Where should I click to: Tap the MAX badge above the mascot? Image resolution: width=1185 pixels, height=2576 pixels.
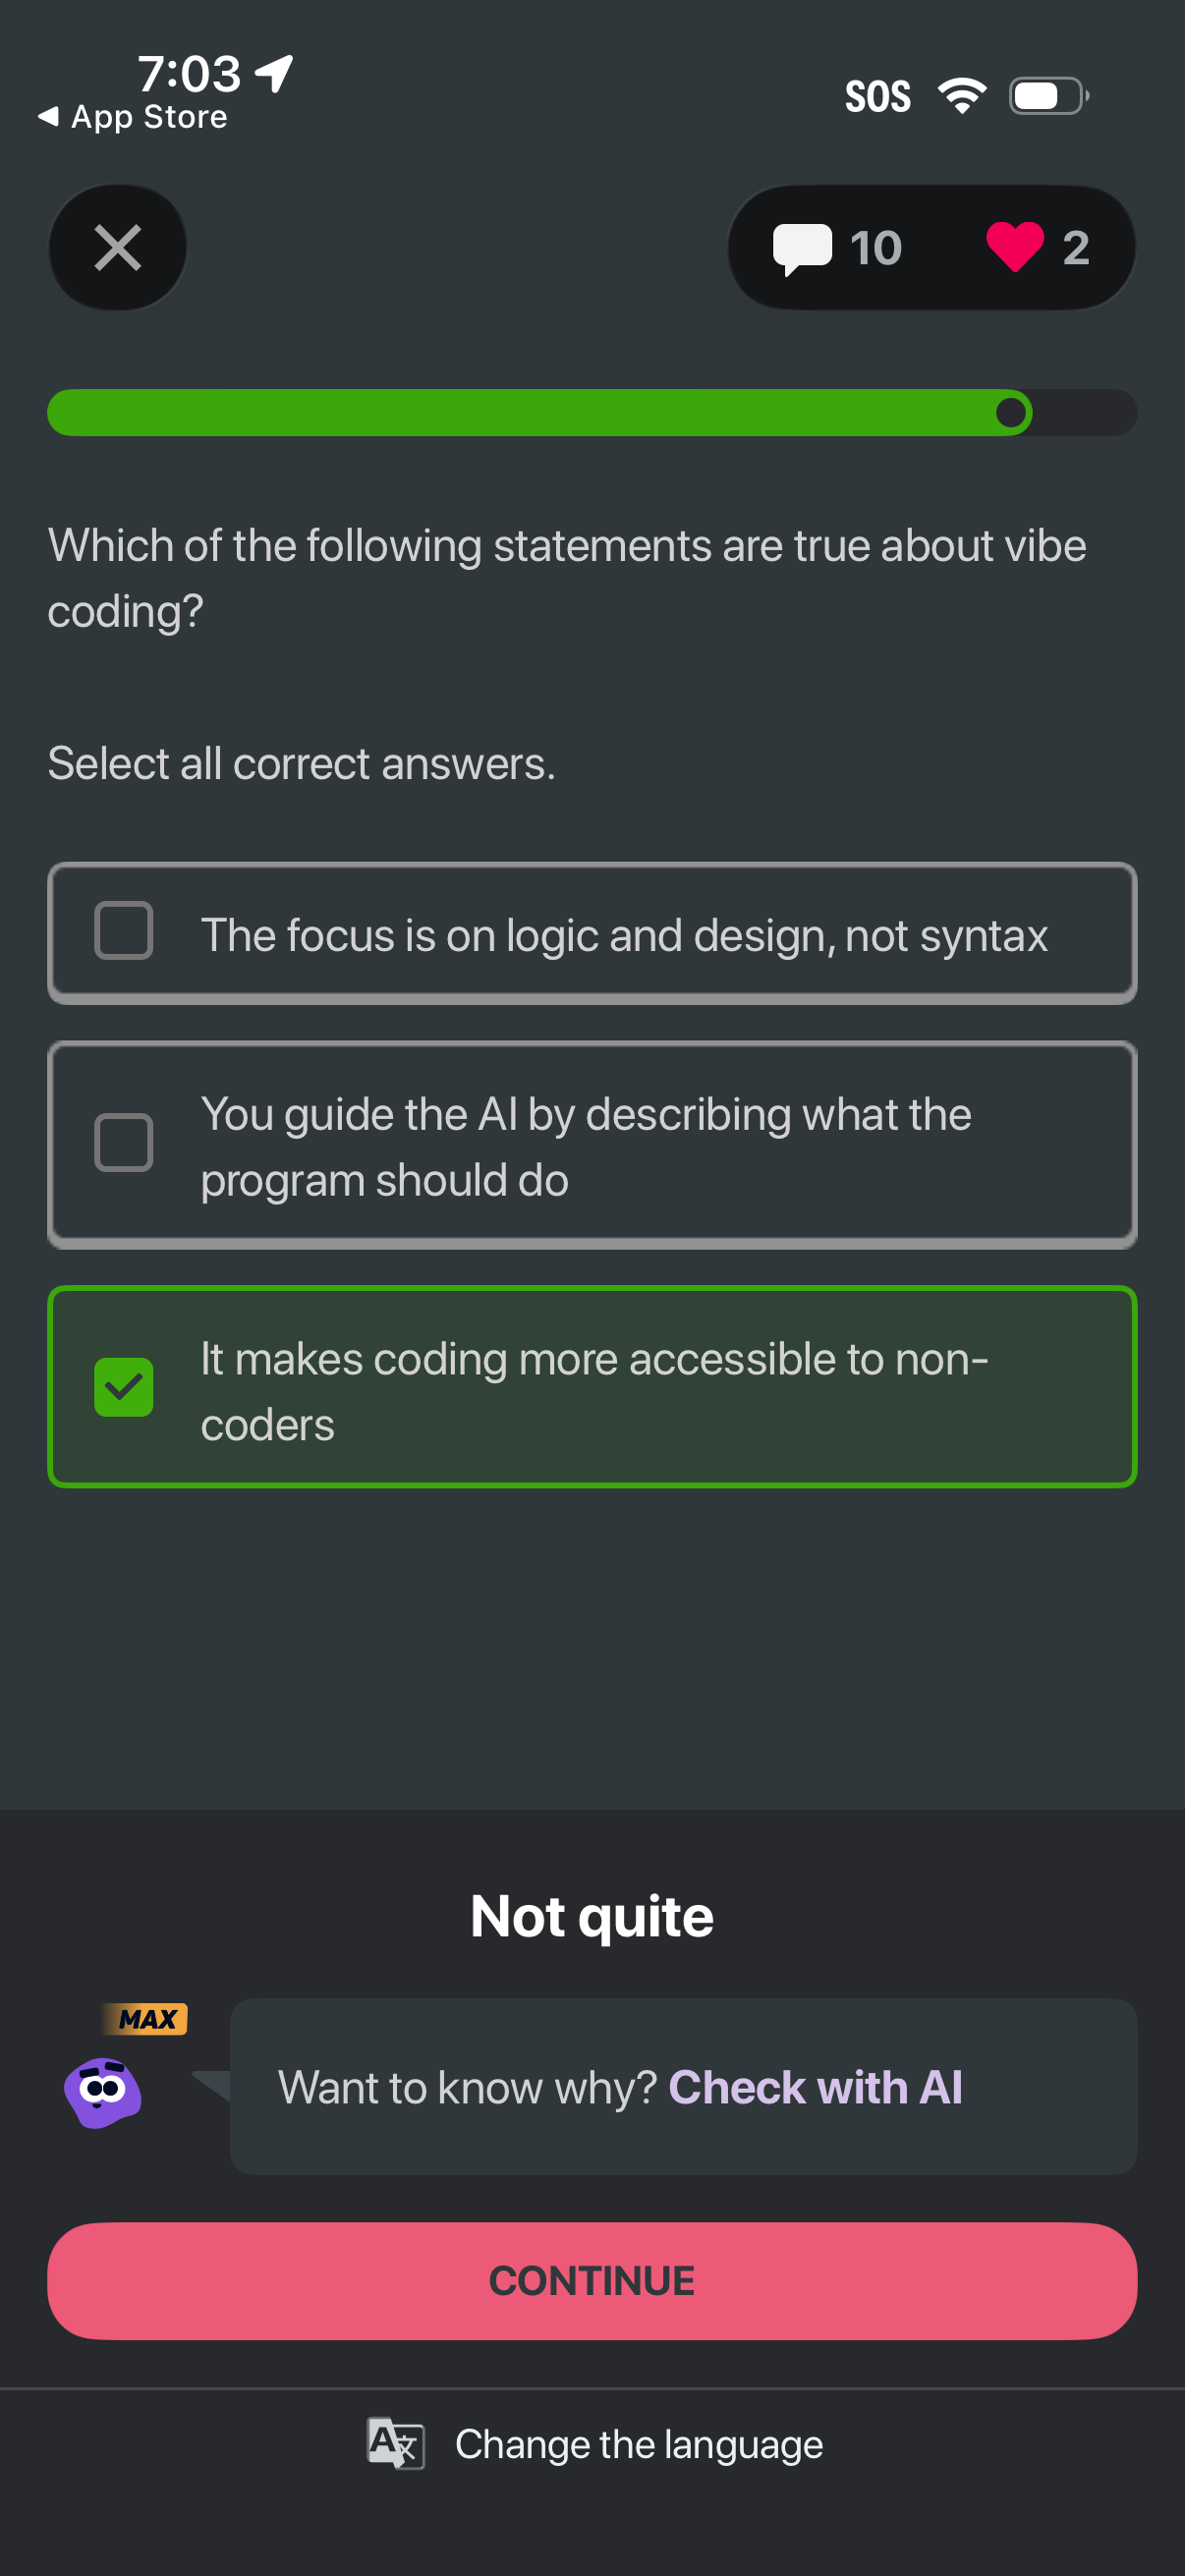pos(143,2018)
